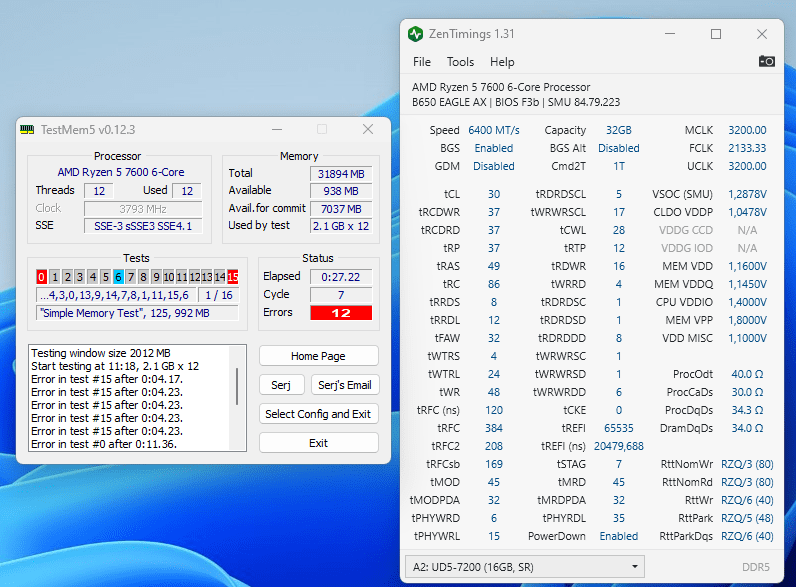Click the Threads value 12 field

coord(99,191)
